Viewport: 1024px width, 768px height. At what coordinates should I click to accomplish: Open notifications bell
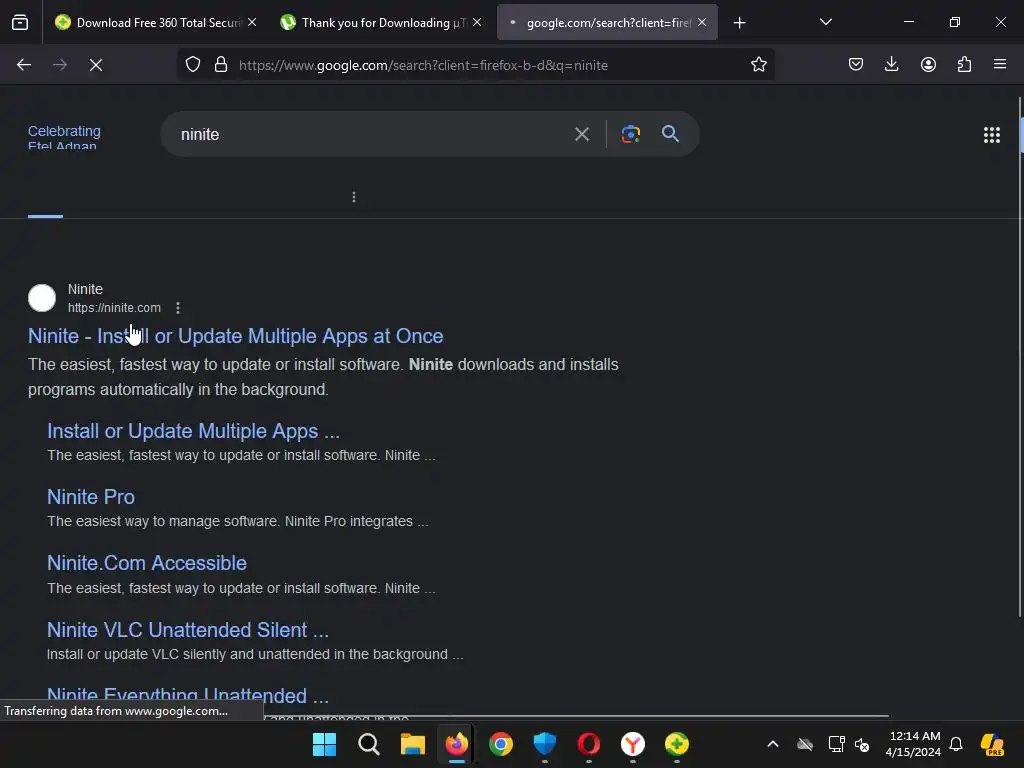pyautogui.click(x=956, y=744)
